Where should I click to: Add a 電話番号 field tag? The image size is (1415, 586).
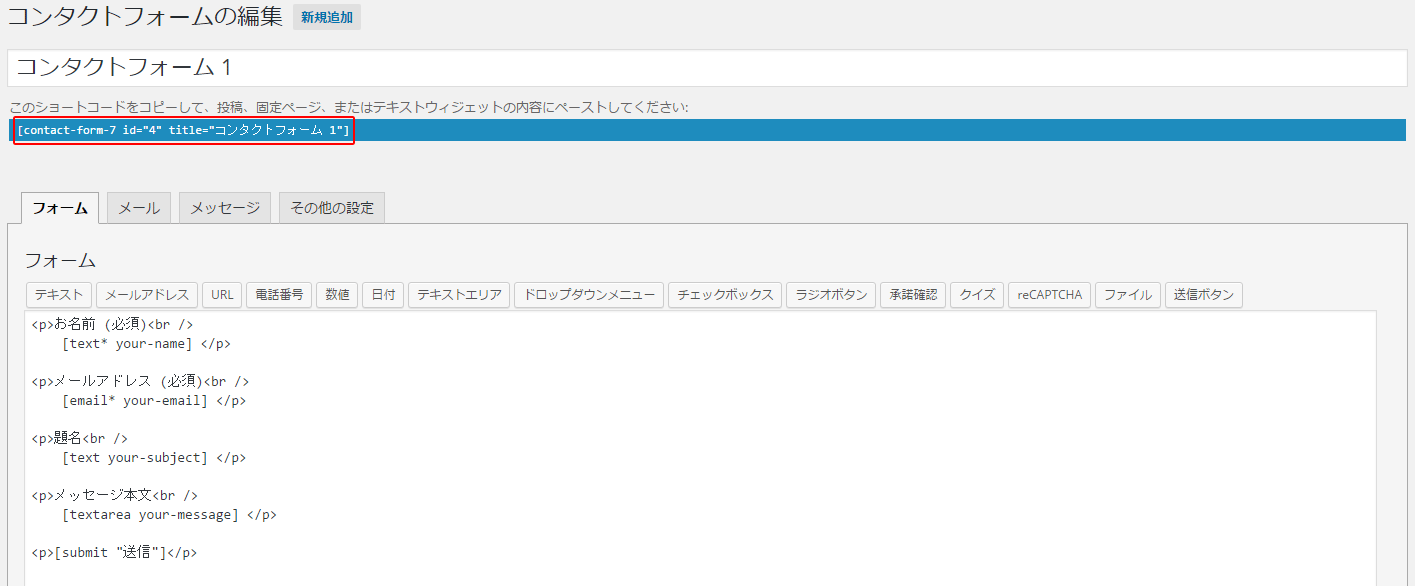click(x=279, y=295)
